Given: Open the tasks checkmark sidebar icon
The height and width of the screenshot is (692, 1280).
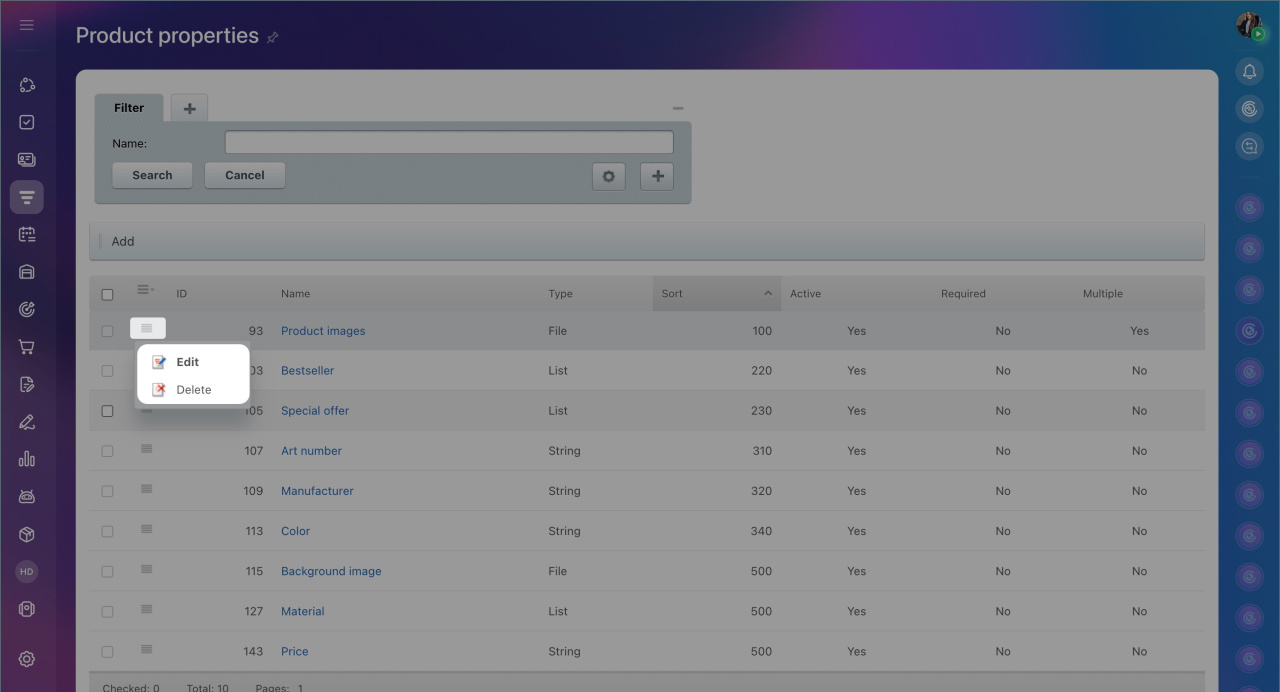Looking at the screenshot, I should (x=27, y=122).
